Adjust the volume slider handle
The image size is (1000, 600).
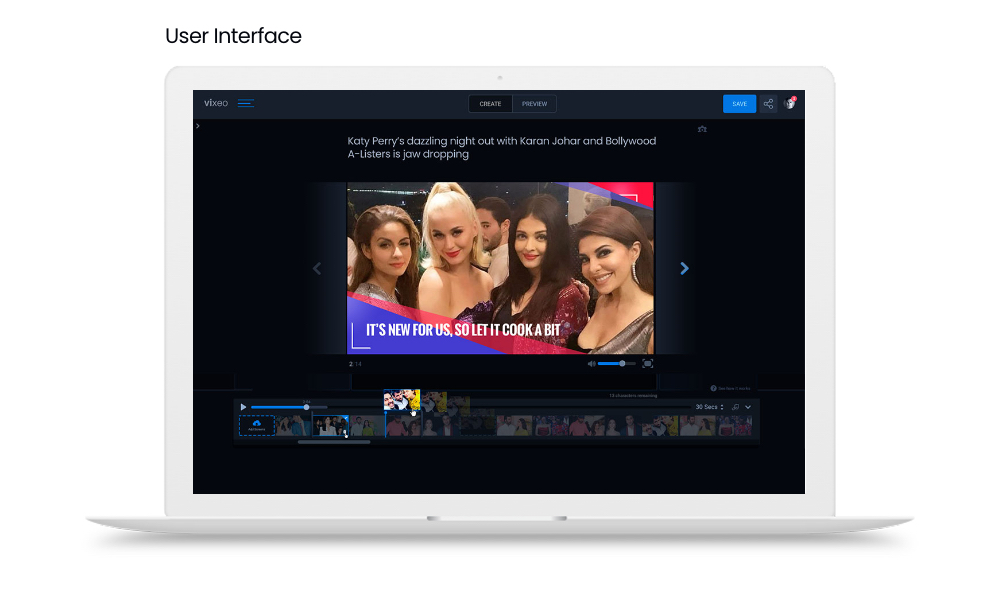click(x=622, y=363)
